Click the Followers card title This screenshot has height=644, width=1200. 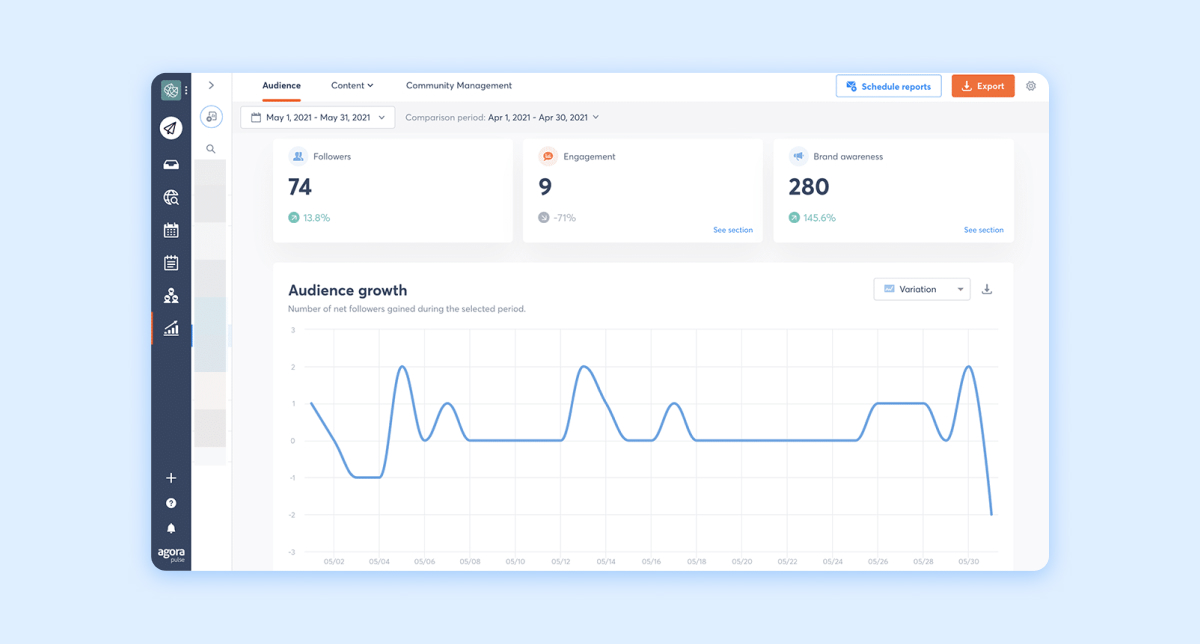click(332, 157)
